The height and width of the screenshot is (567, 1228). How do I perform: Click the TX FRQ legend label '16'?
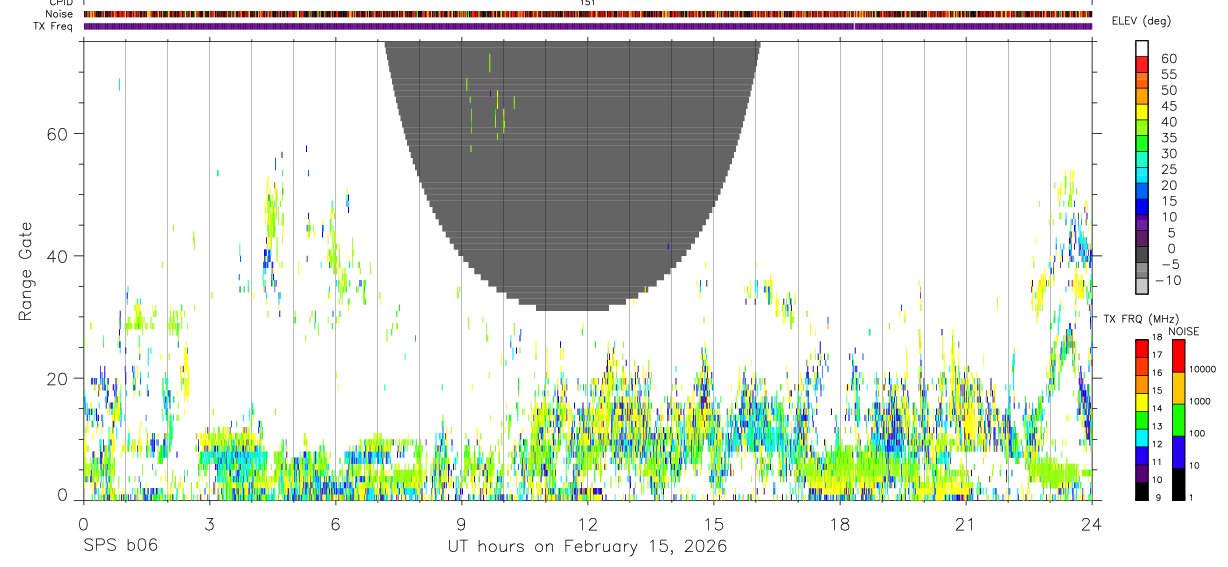1156,373
